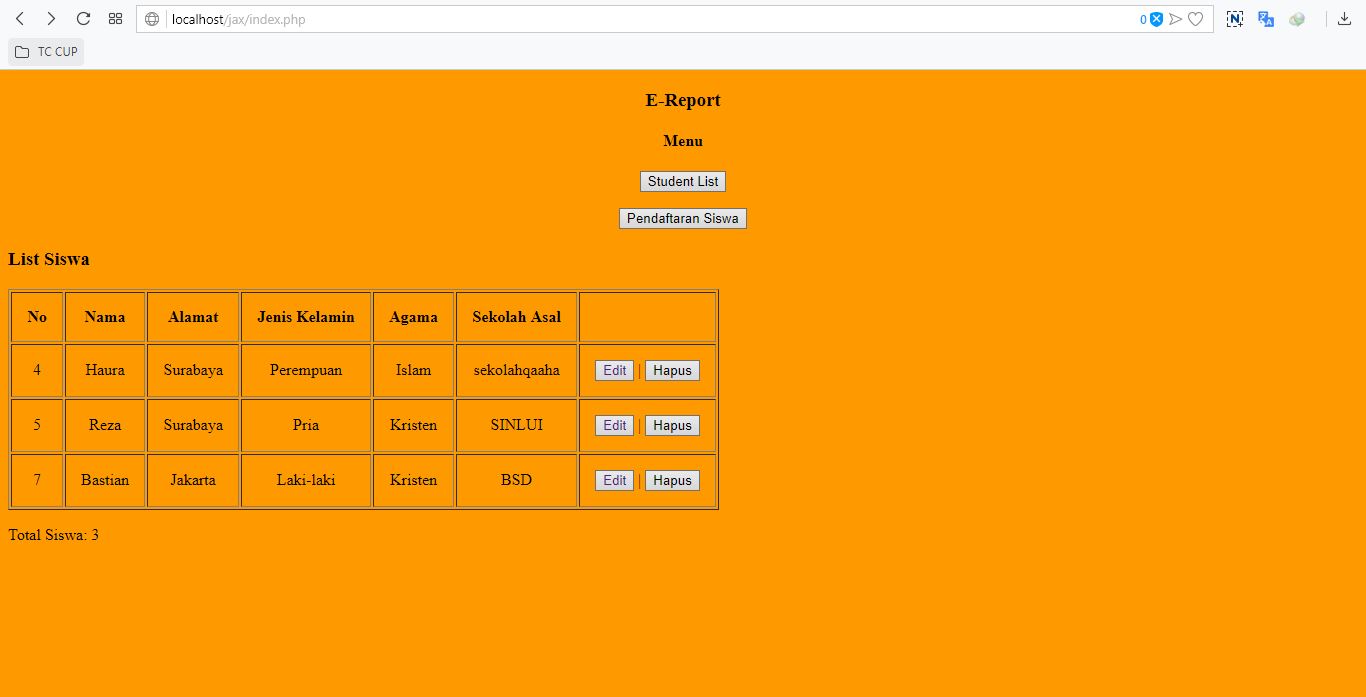Select the round extension globe icon
Viewport: 1366px width, 697px height.
(1297, 18)
